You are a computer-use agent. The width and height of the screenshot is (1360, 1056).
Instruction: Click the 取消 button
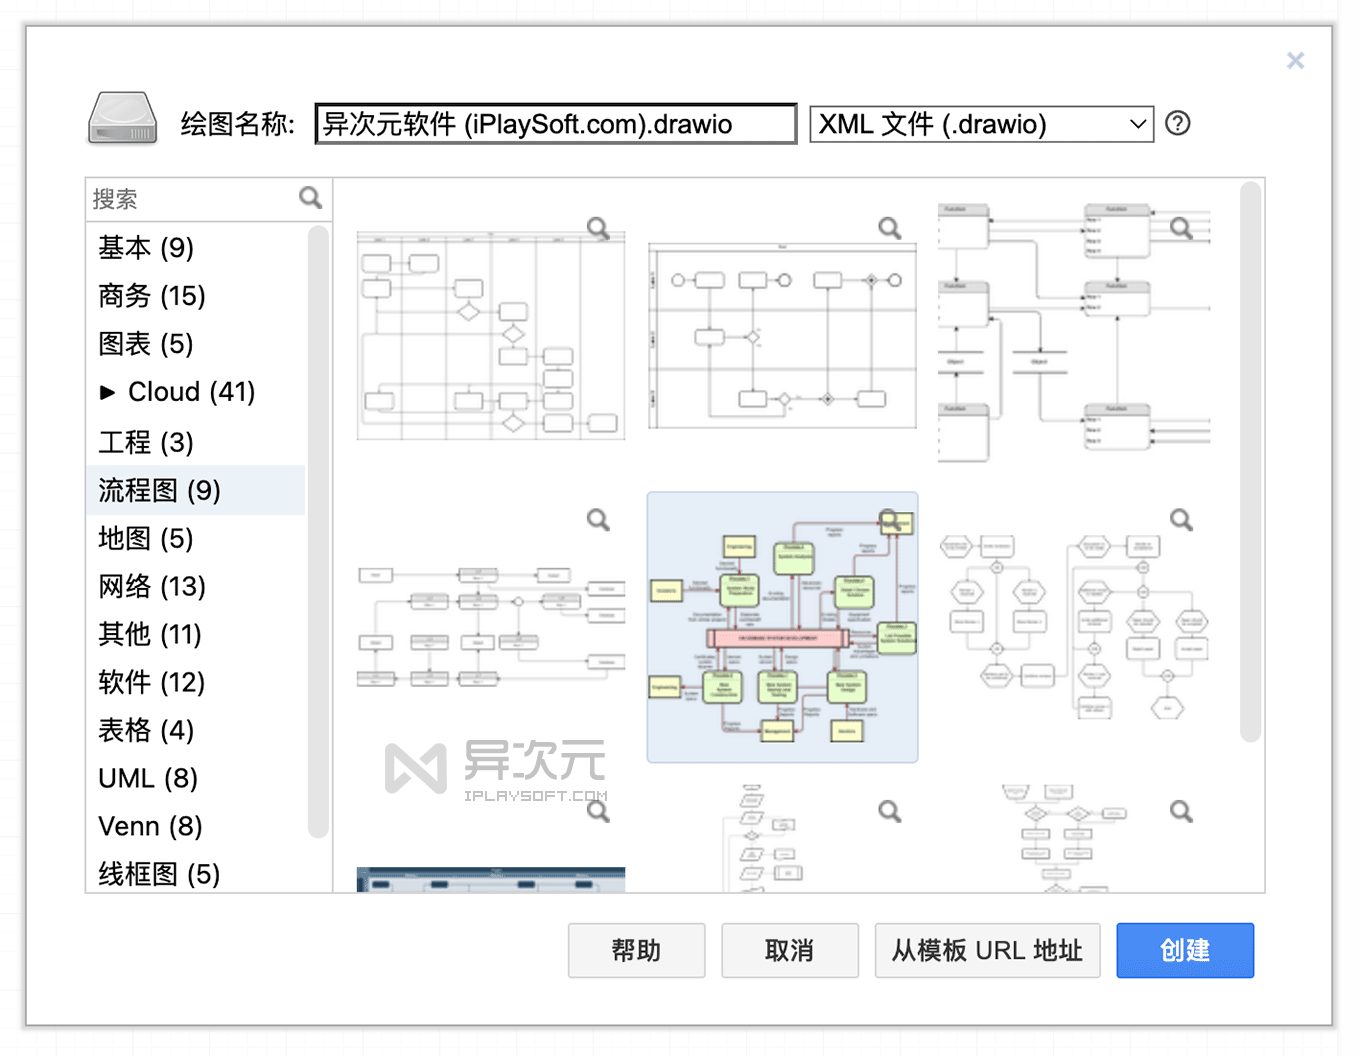coord(789,950)
